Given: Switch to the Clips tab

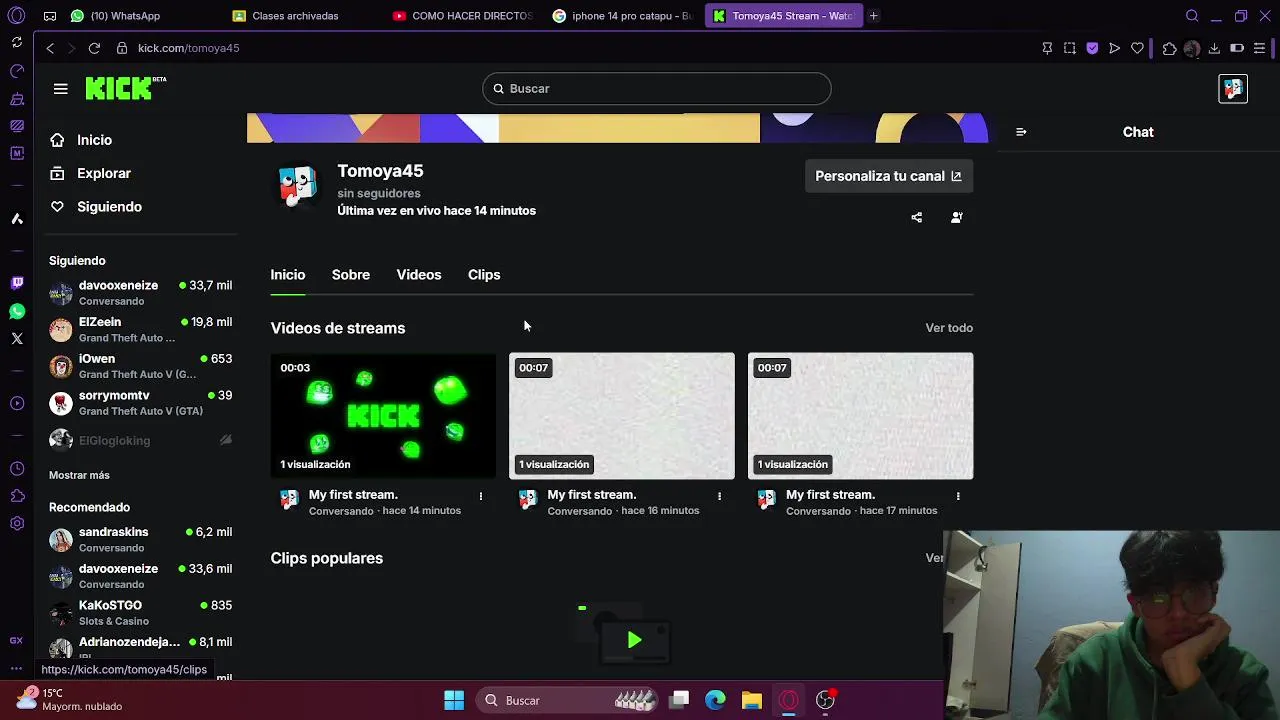Looking at the screenshot, I should pyautogui.click(x=484, y=275).
